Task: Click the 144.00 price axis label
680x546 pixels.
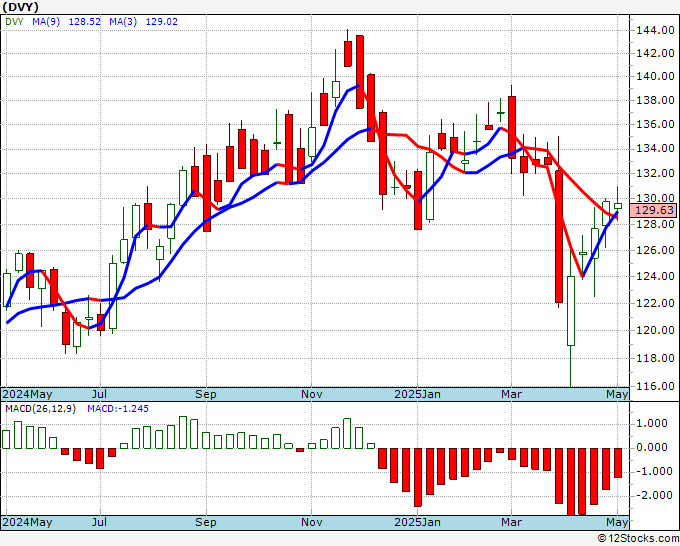Action: pyautogui.click(x=655, y=30)
